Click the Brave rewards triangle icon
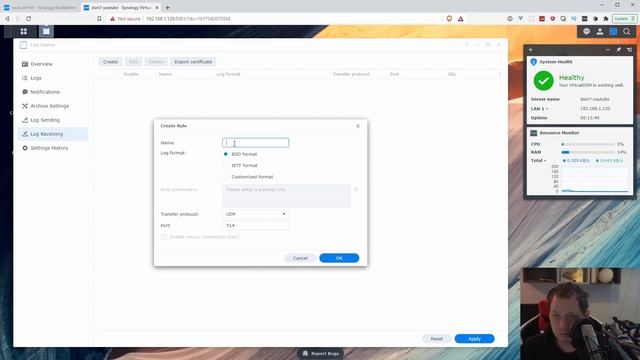The width and height of the screenshot is (640, 360). pos(460,19)
